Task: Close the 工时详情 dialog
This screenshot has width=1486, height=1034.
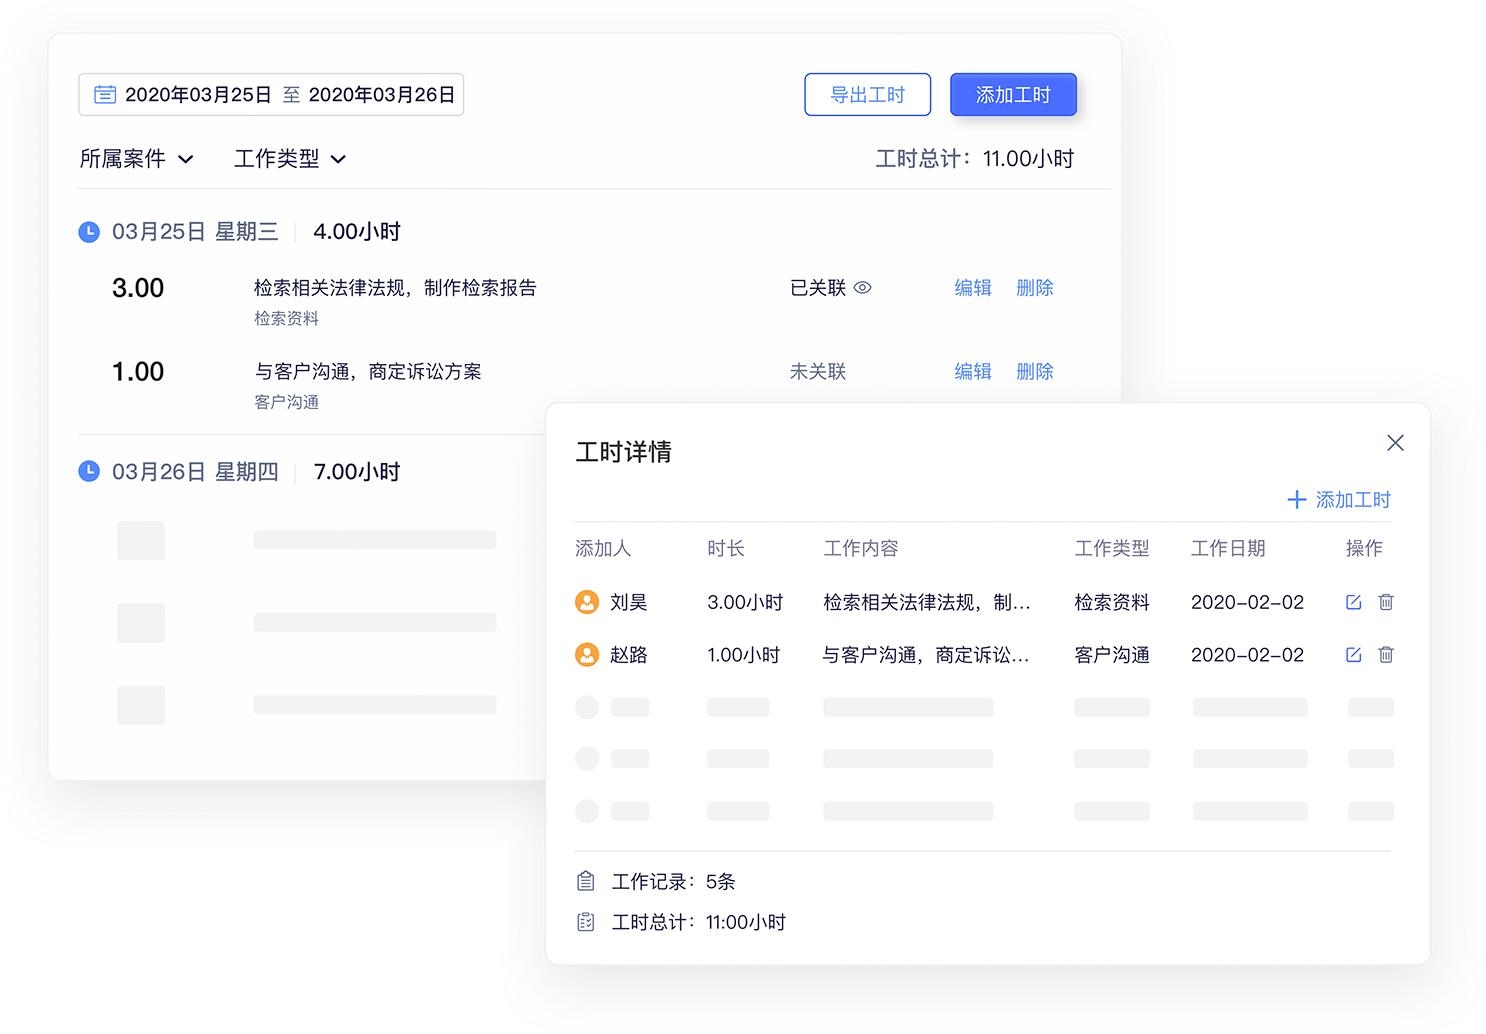Action: (1395, 443)
